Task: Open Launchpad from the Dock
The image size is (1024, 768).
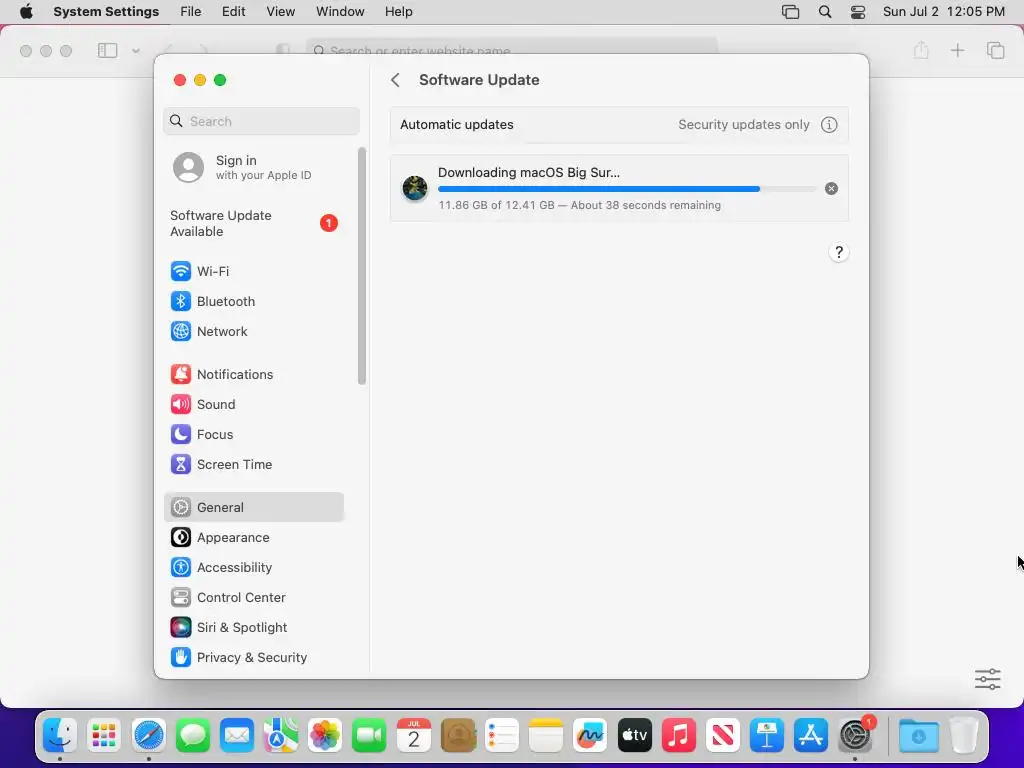Action: coord(104,735)
